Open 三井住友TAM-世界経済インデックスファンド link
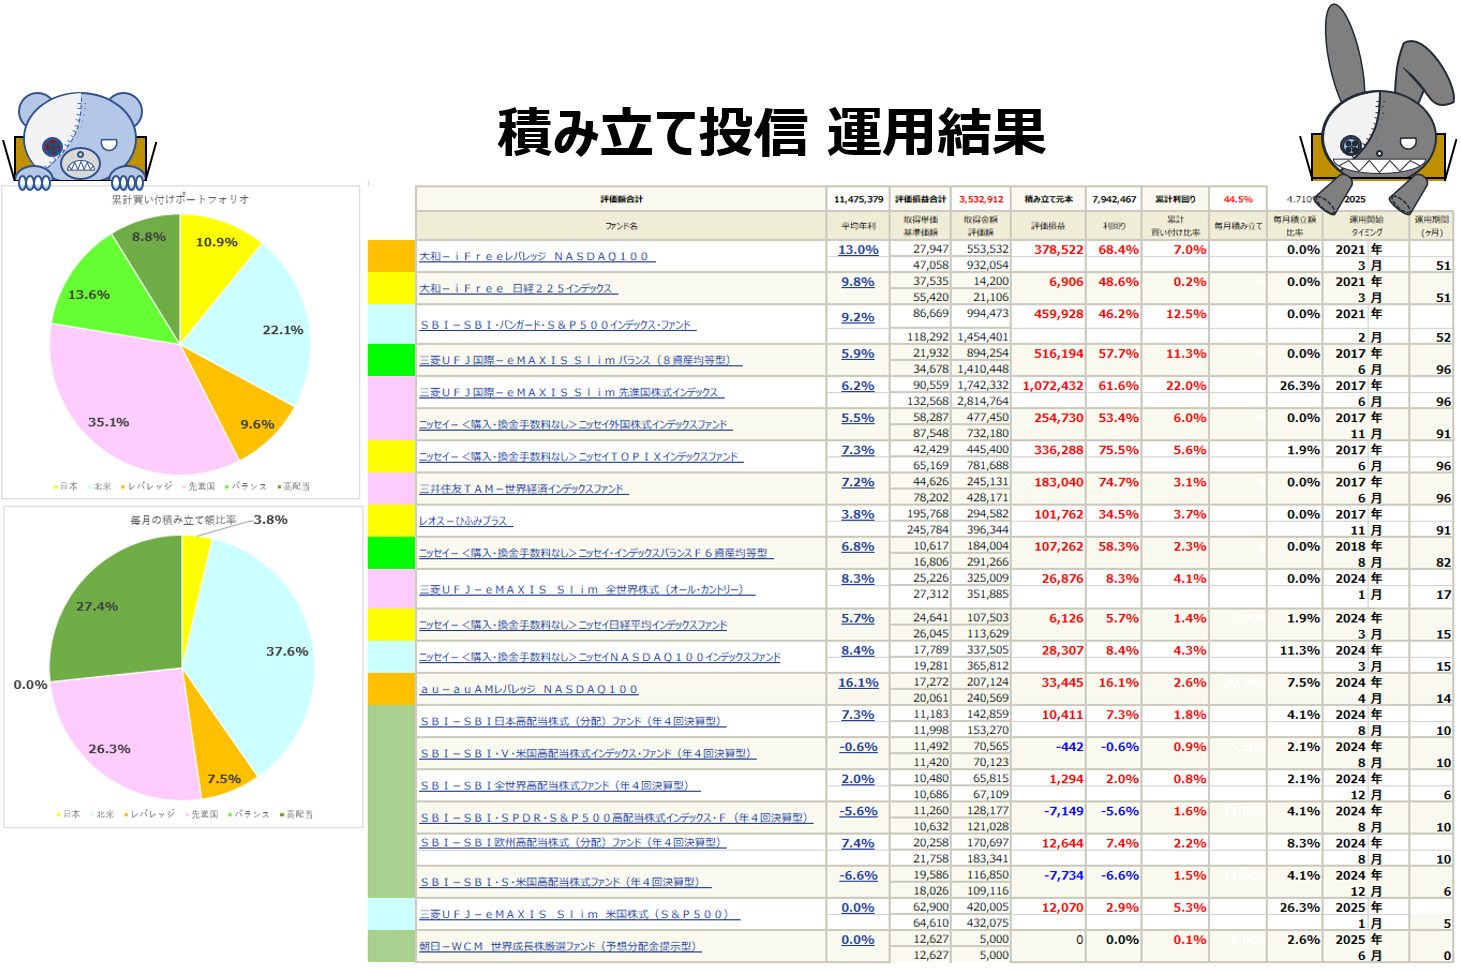 coord(523,489)
